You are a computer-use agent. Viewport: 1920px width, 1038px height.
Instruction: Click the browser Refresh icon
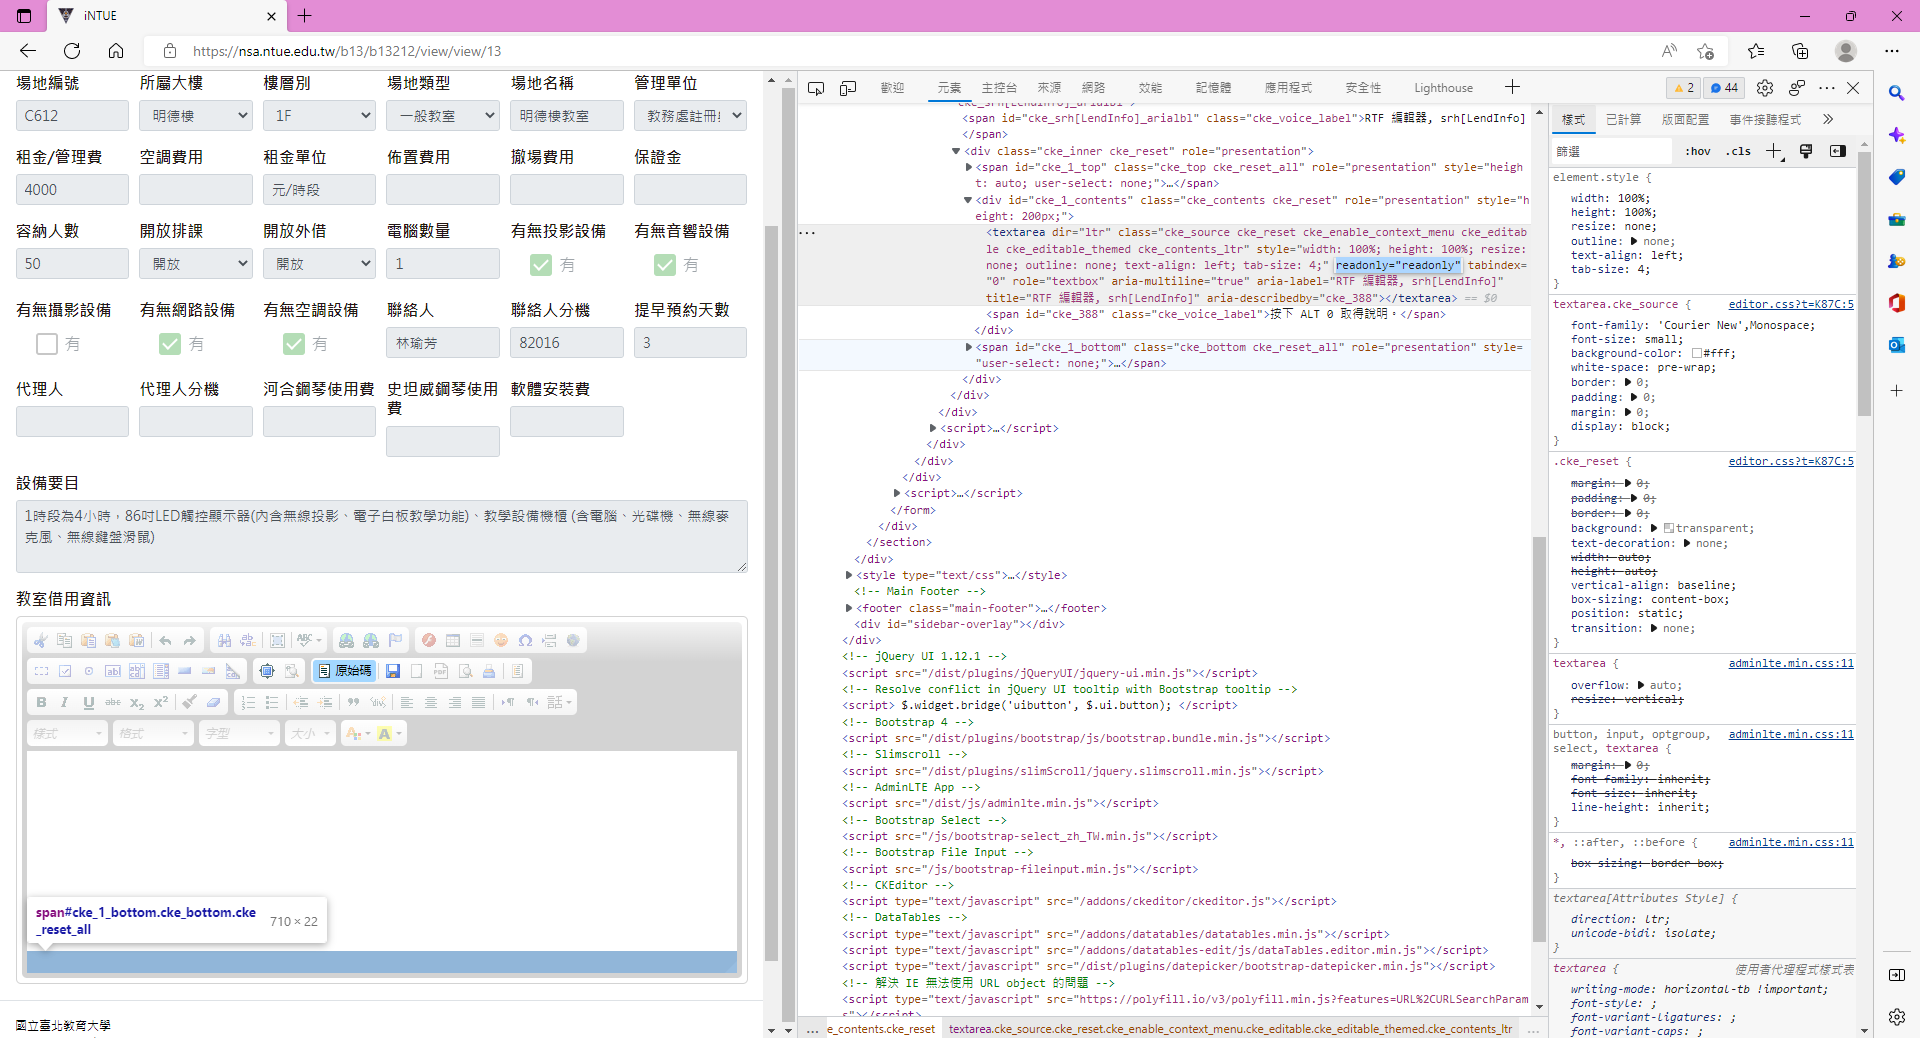coord(72,51)
